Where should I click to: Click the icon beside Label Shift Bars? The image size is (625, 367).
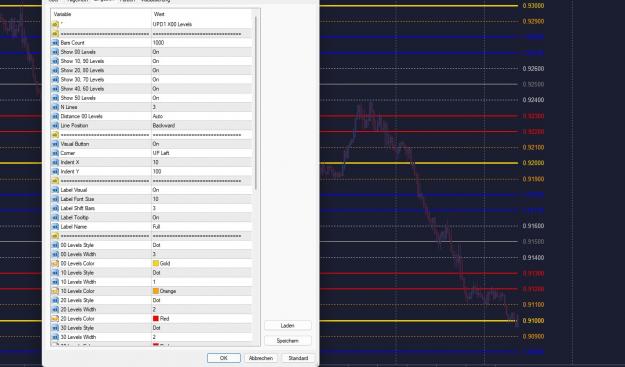pyautogui.click(x=55, y=208)
